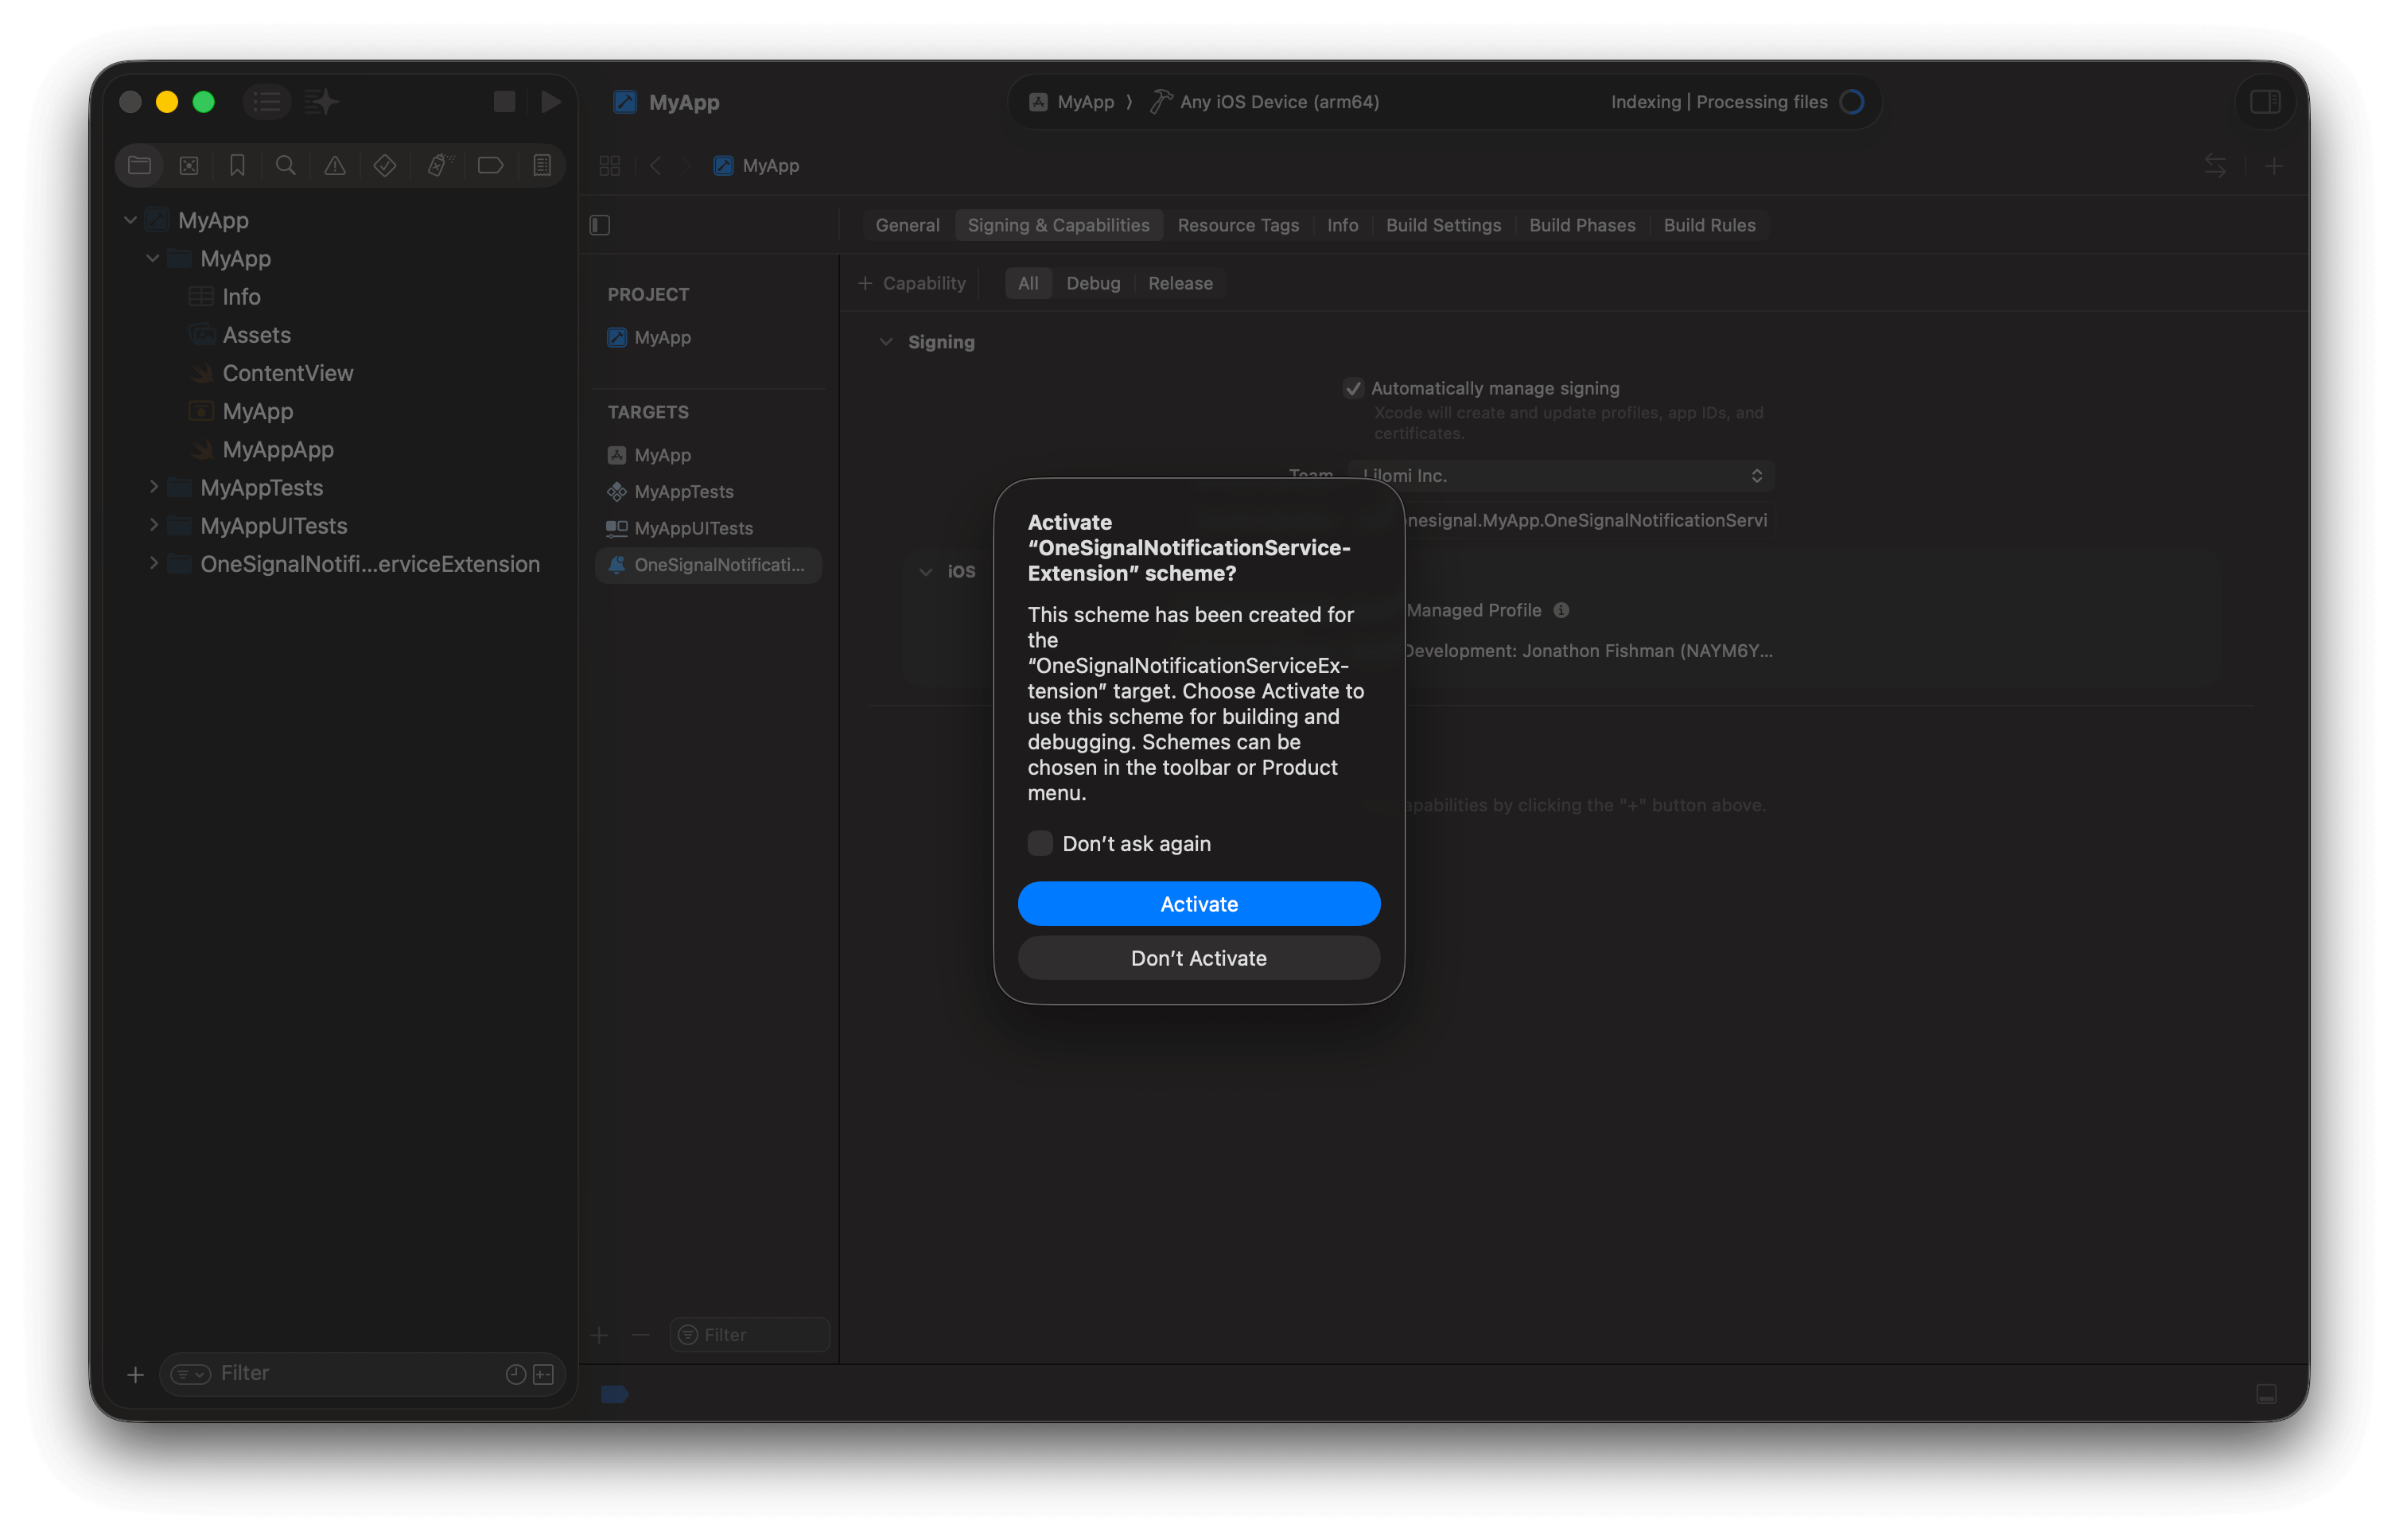Click the editor swap arrows icon
Viewport: 2399px width, 1540px height.
coord(2214,165)
